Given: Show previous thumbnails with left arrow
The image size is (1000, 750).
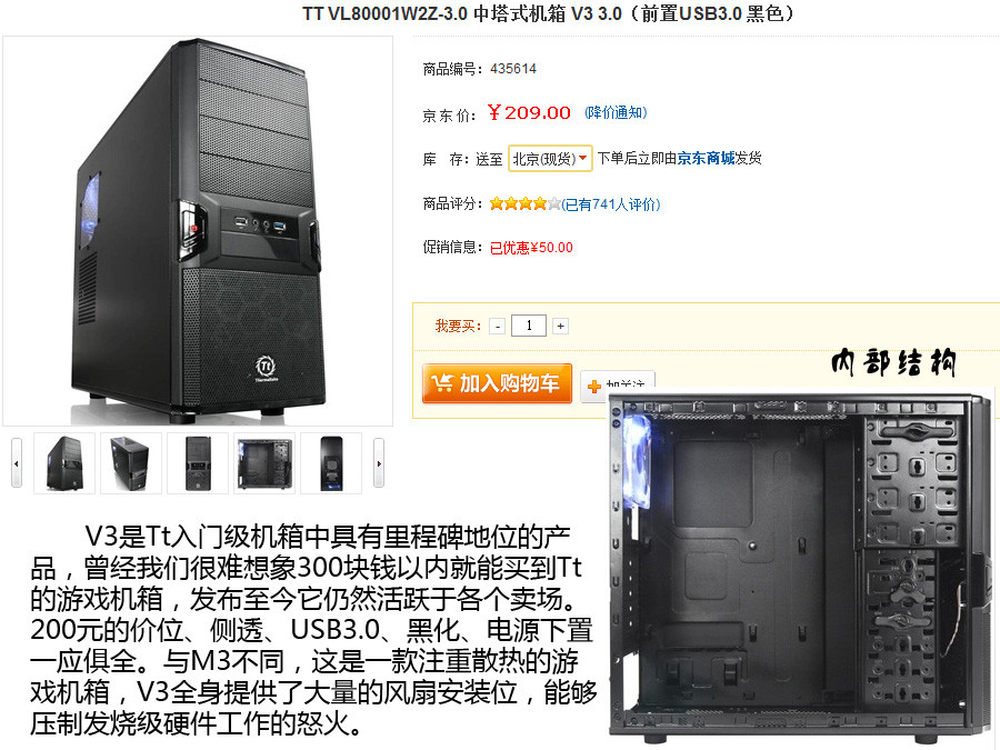Looking at the screenshot, I should (17, 463).
